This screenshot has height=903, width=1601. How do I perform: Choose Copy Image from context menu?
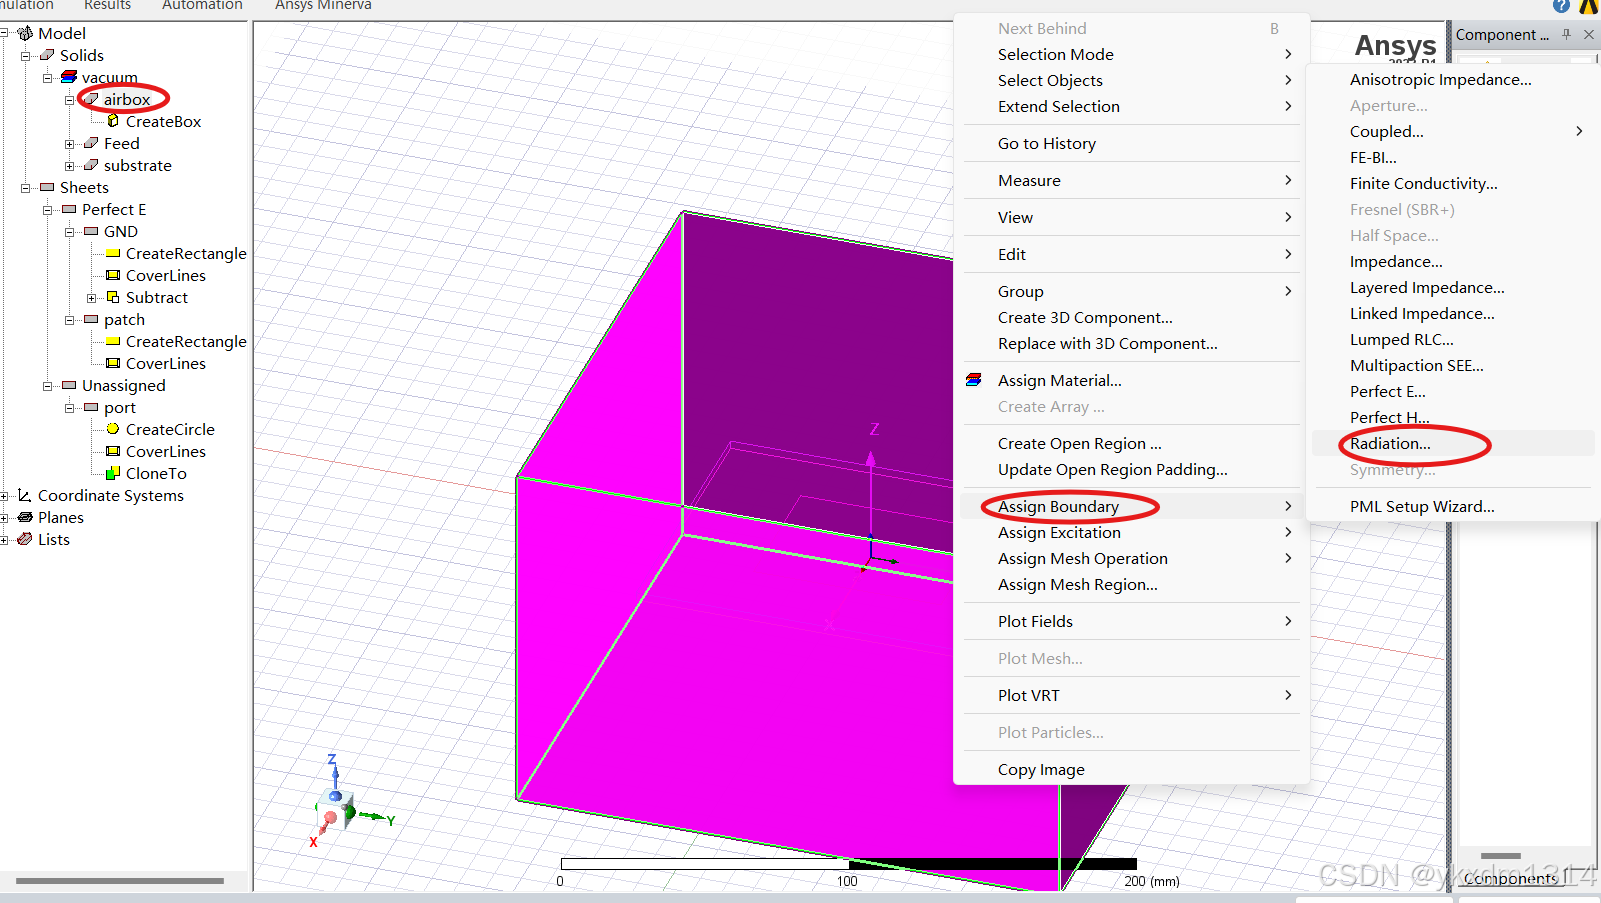pos(1131,769)
